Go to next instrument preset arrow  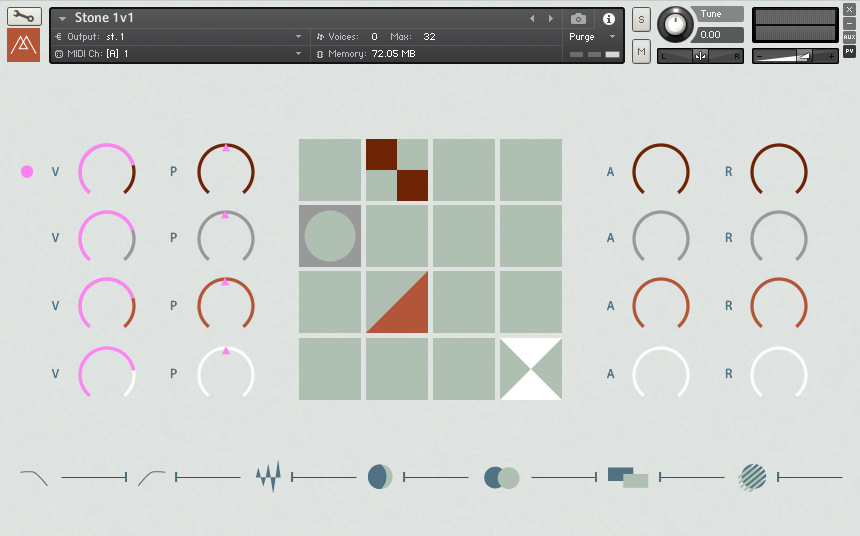coord(550,19)
